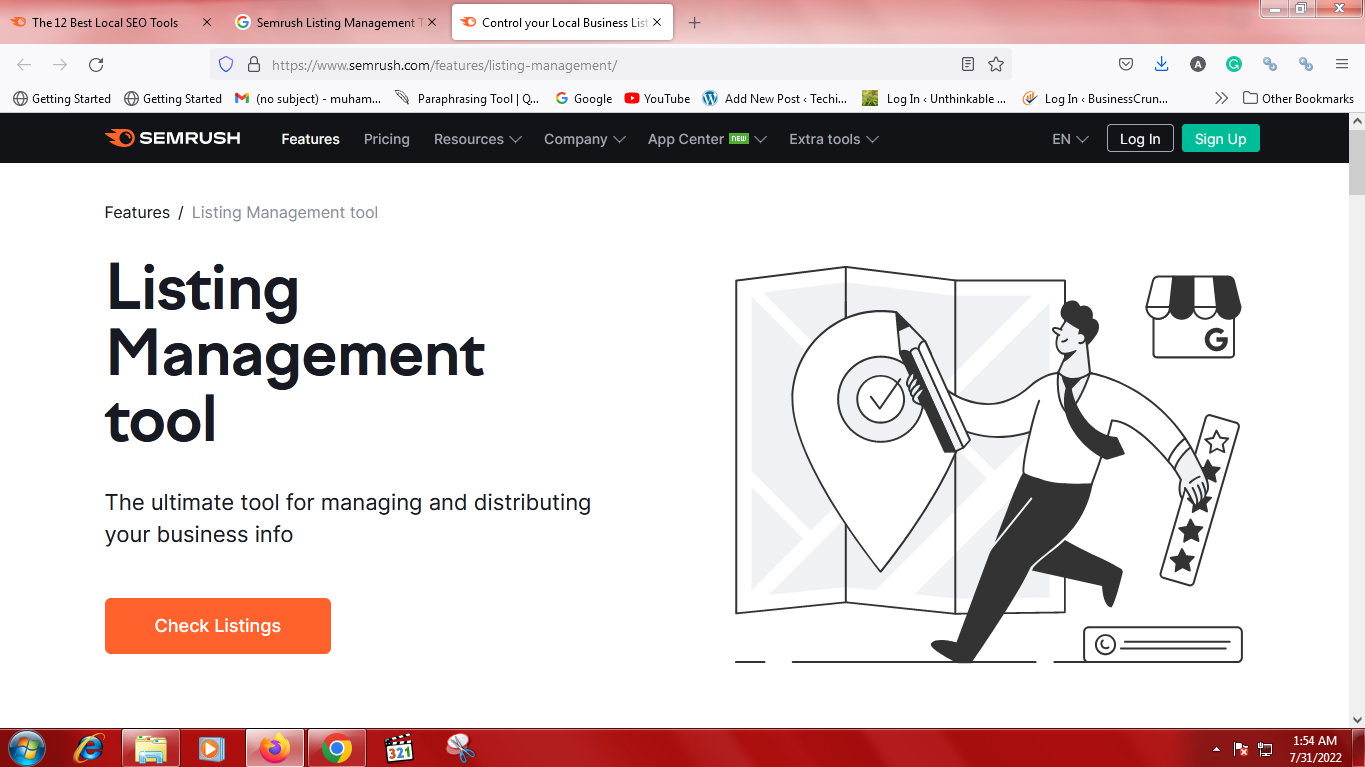This screenshot has height=767, width=1365.
Task: Open the Features menu item
Action: (310, 139)
